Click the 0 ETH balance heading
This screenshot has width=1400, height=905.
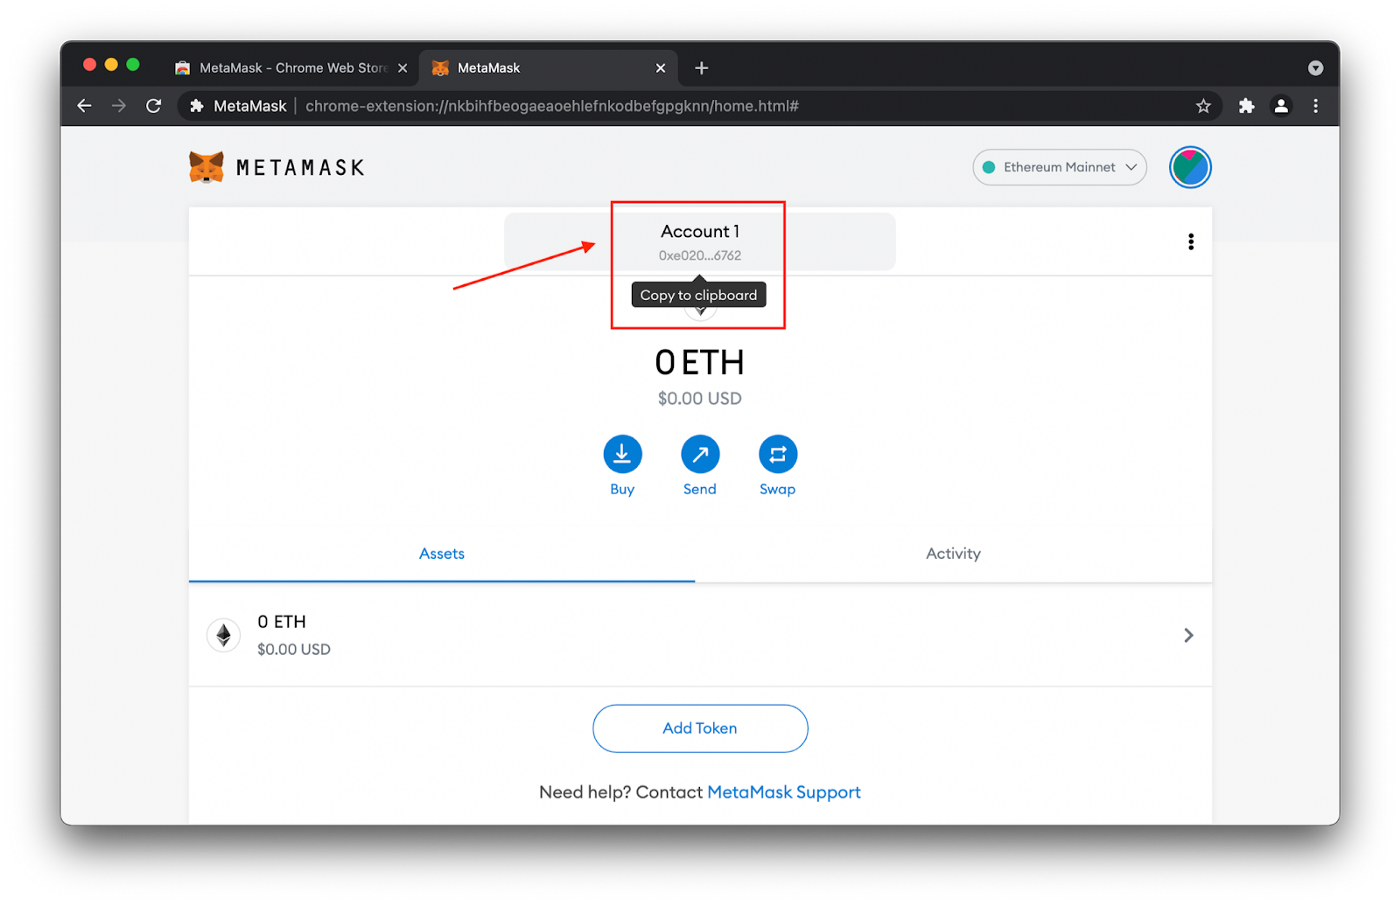[700, 362]
